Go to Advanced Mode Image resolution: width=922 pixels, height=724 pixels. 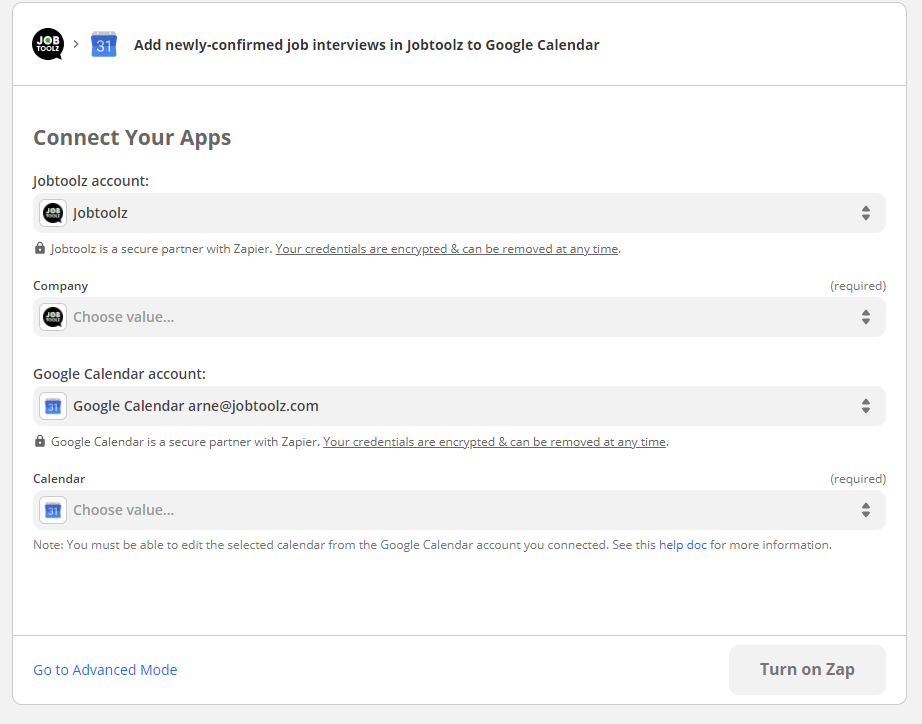click(105, 670)
